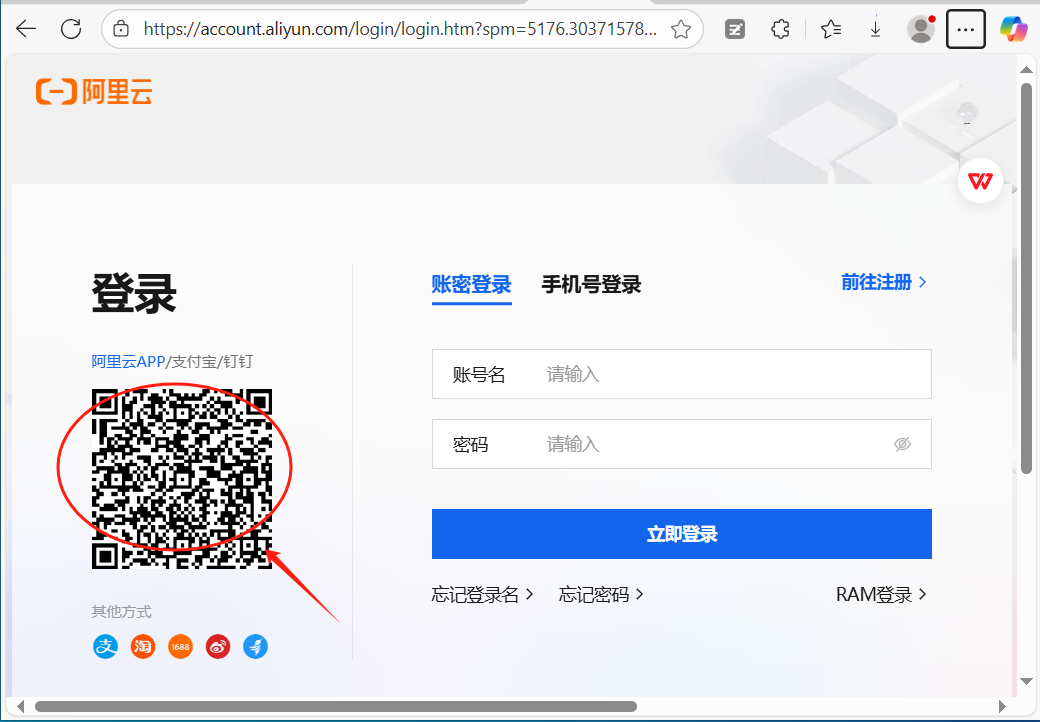The height and width of the screenshot is (722, 1040).
Task: Click the browser address bar URL
Action: [400, 29]
